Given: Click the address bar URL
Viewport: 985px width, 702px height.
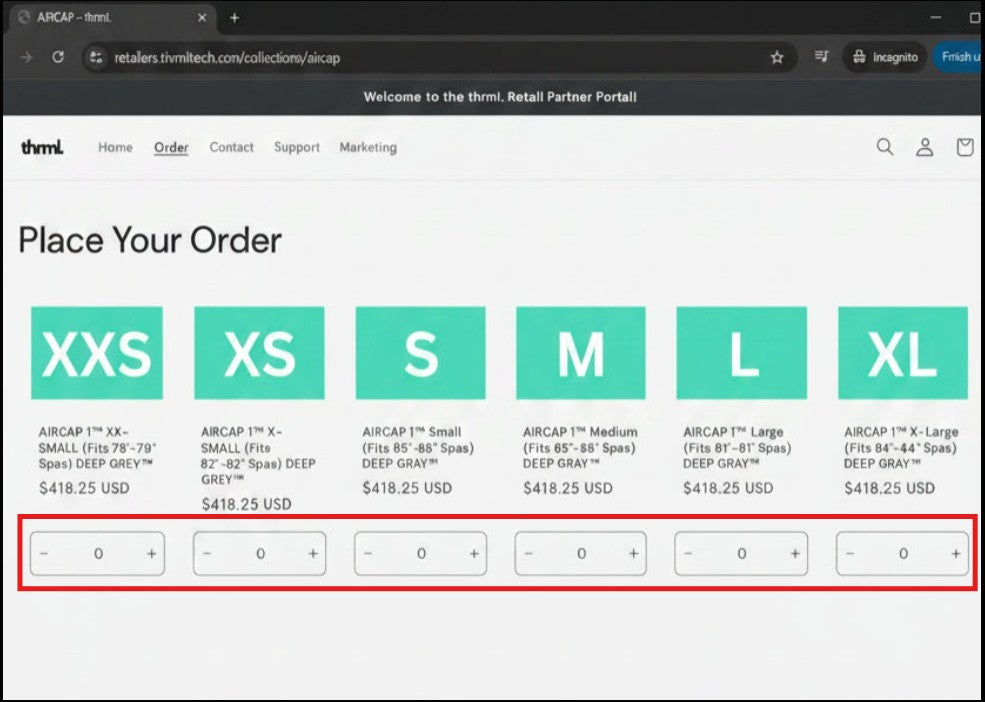Looking at the screenshot, I should click(227, 58).
